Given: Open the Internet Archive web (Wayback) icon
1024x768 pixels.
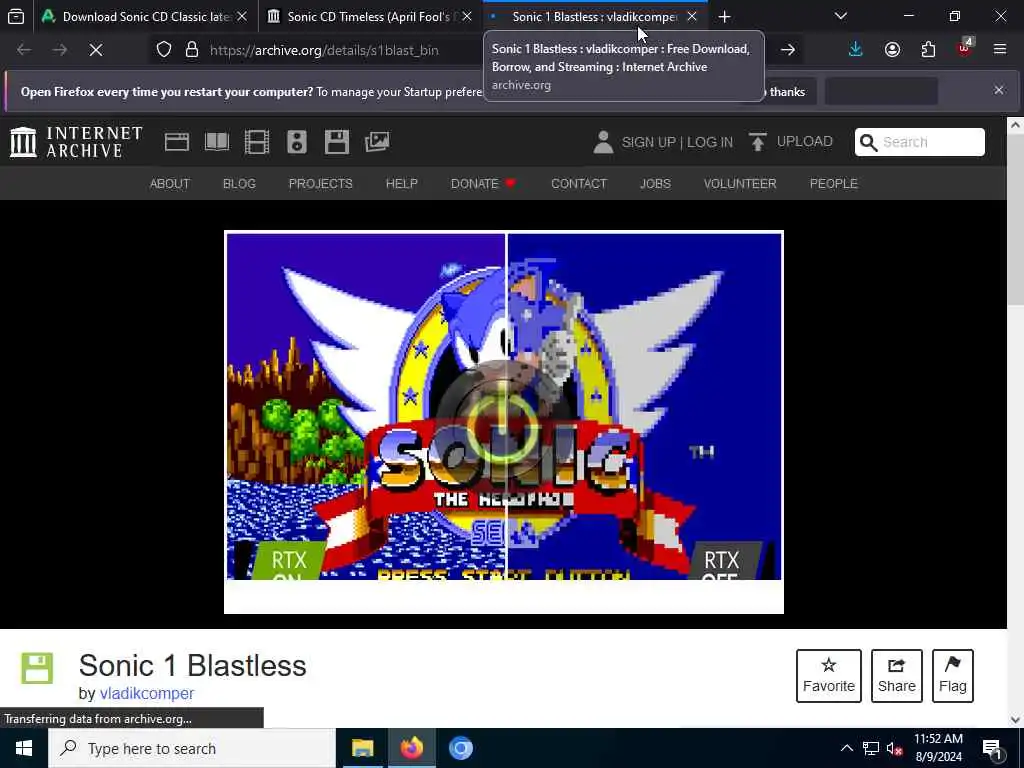Looking at the screenshot, I should [176, 142].
